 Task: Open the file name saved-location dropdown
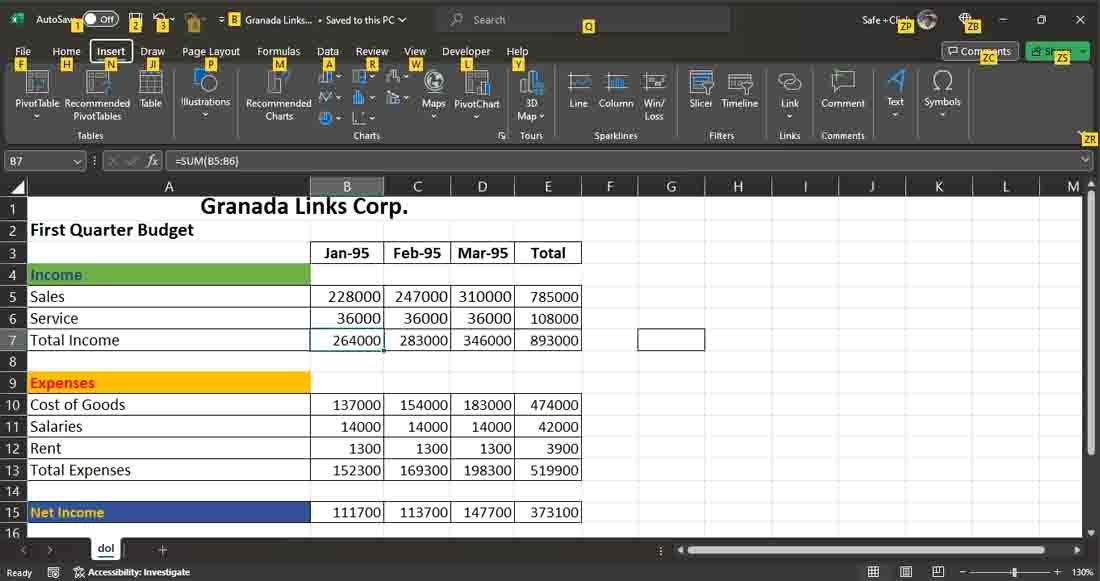click(402, 20)
